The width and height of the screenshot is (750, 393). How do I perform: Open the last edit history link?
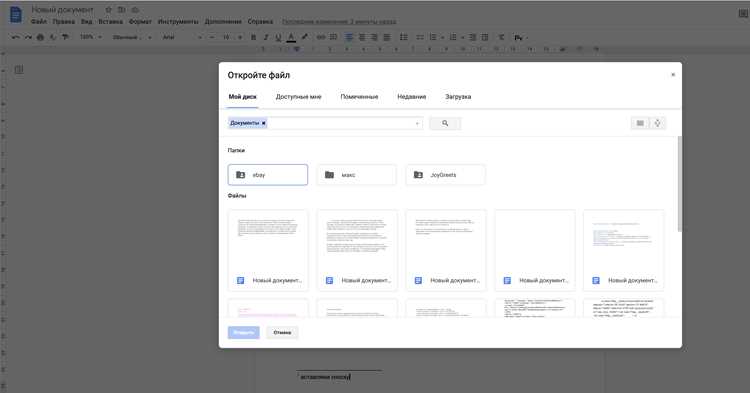click(339, 22)
